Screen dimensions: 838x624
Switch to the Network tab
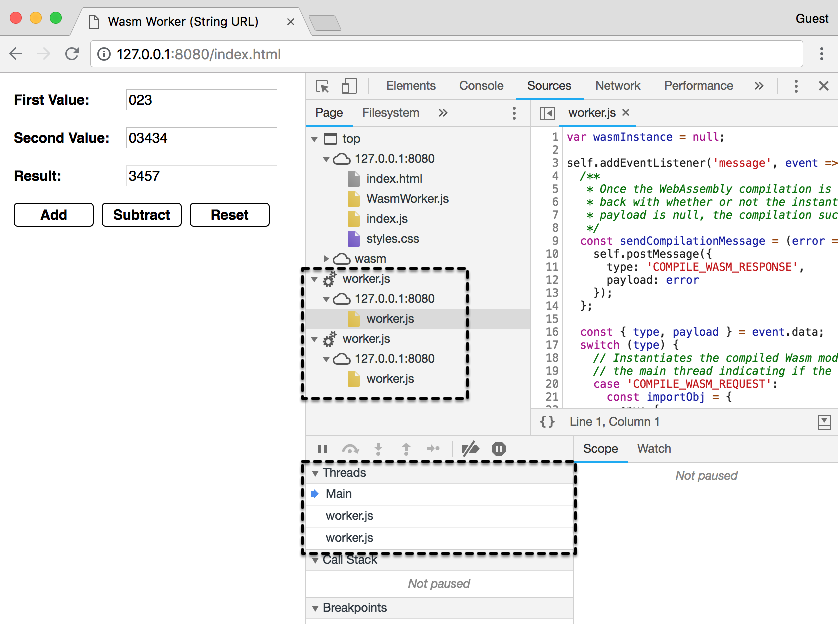click(617, 86)
